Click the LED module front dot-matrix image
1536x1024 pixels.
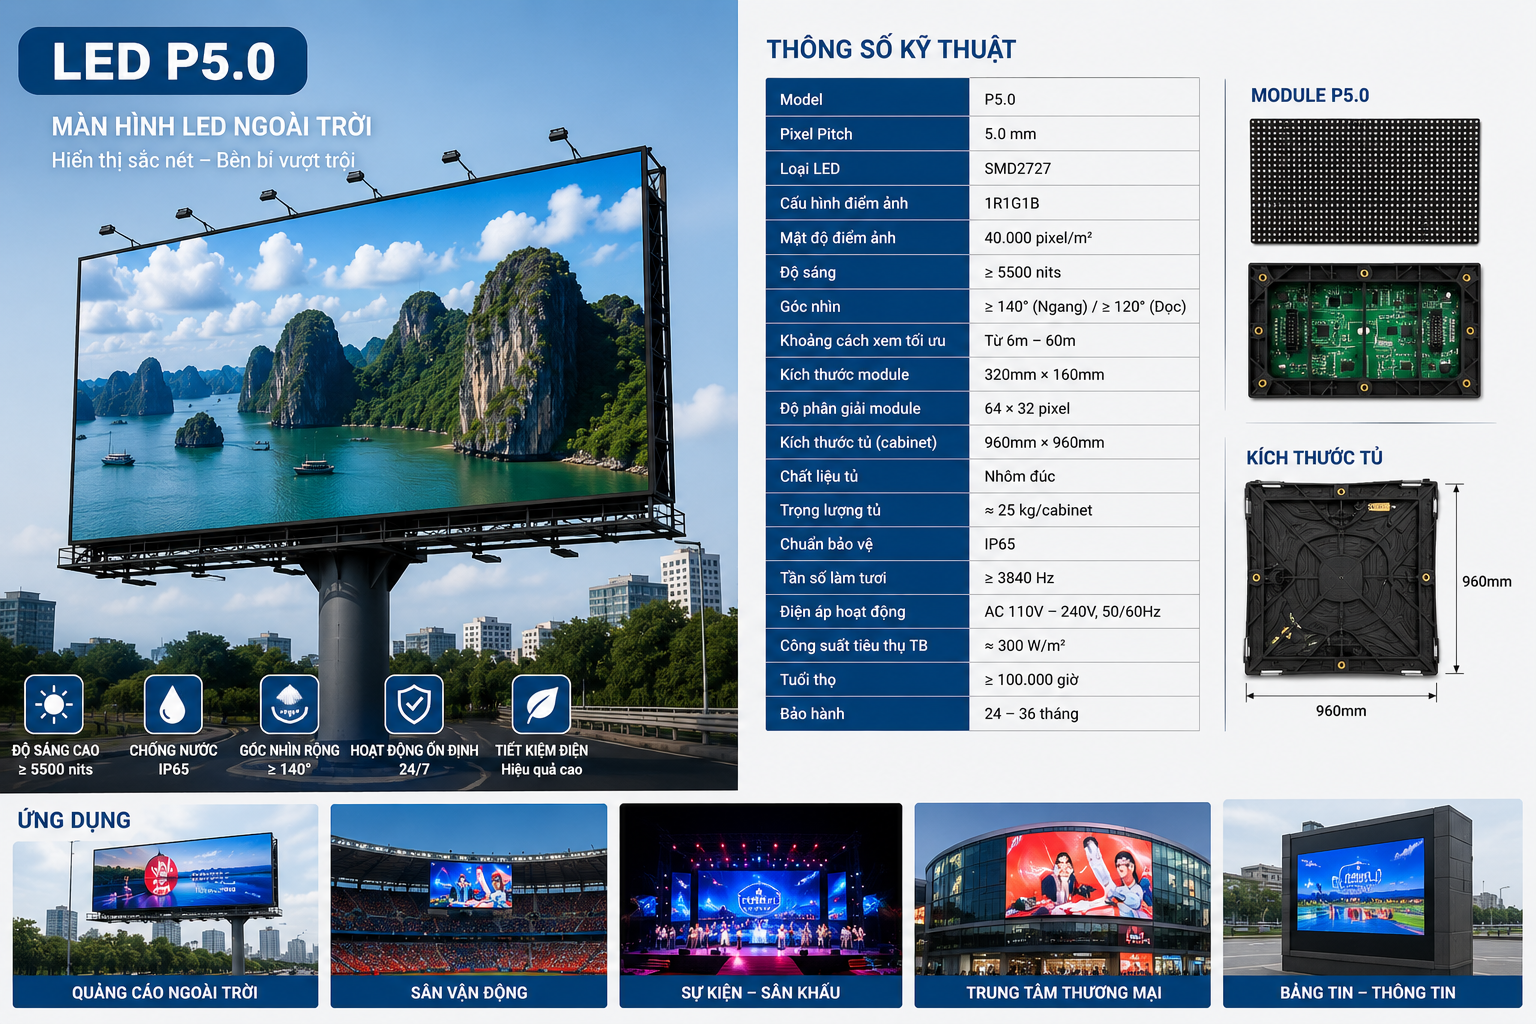[x=1365, y=181]
